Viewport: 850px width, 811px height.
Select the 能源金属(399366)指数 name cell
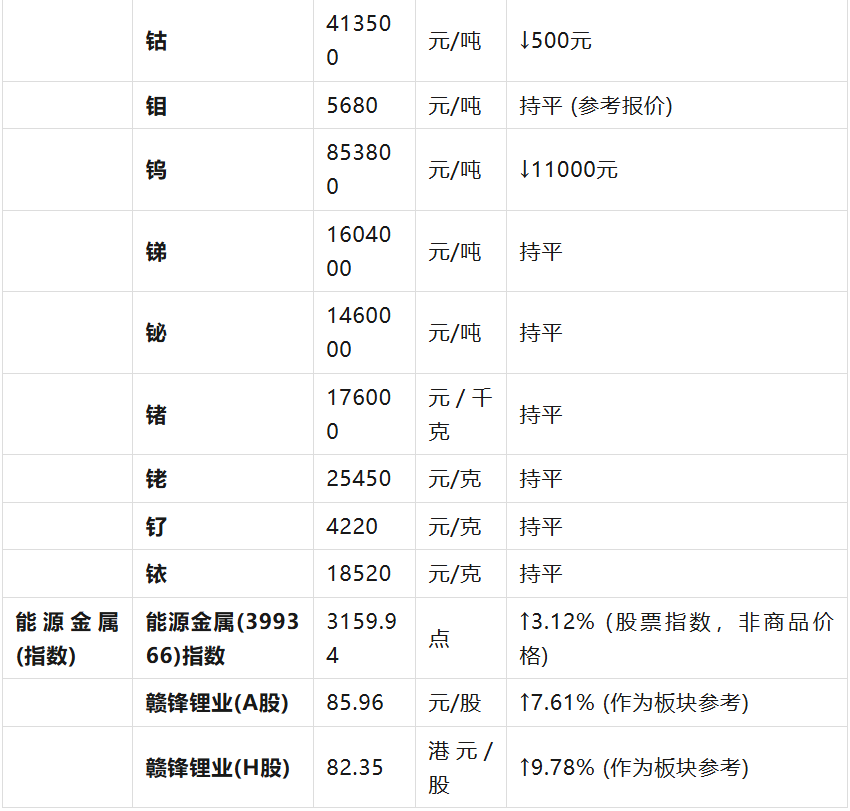click(222, 639)
